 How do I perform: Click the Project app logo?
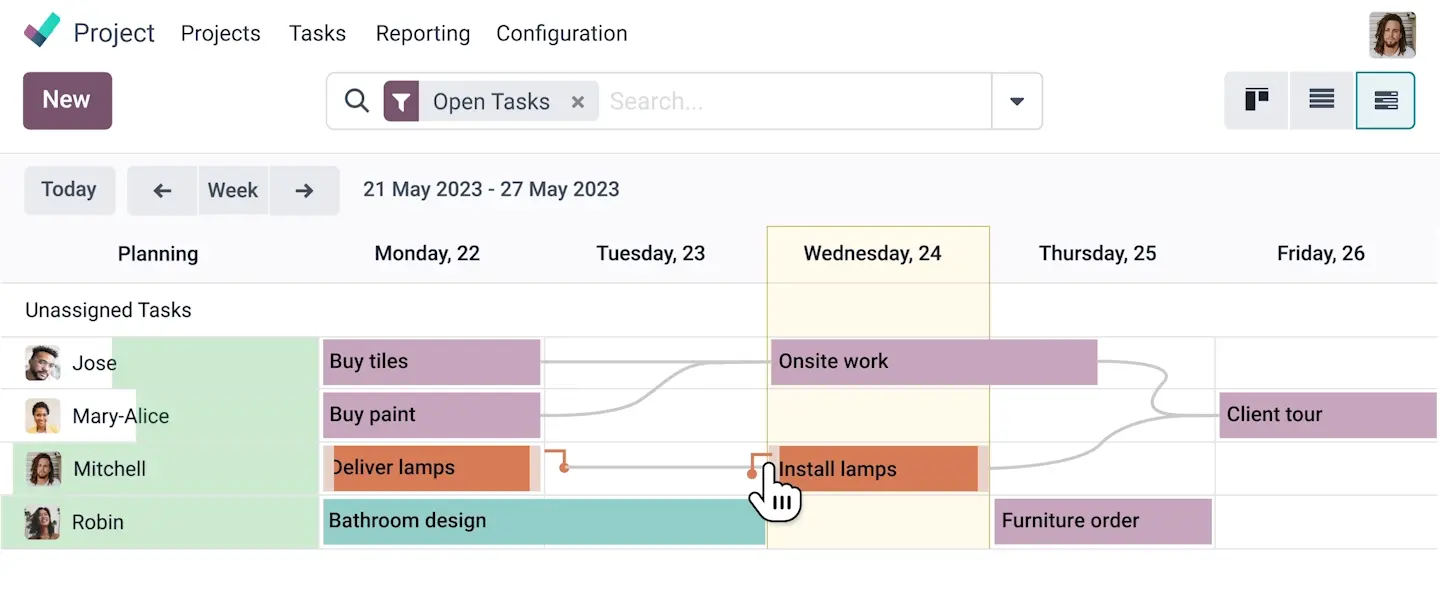tap(43, 32)
